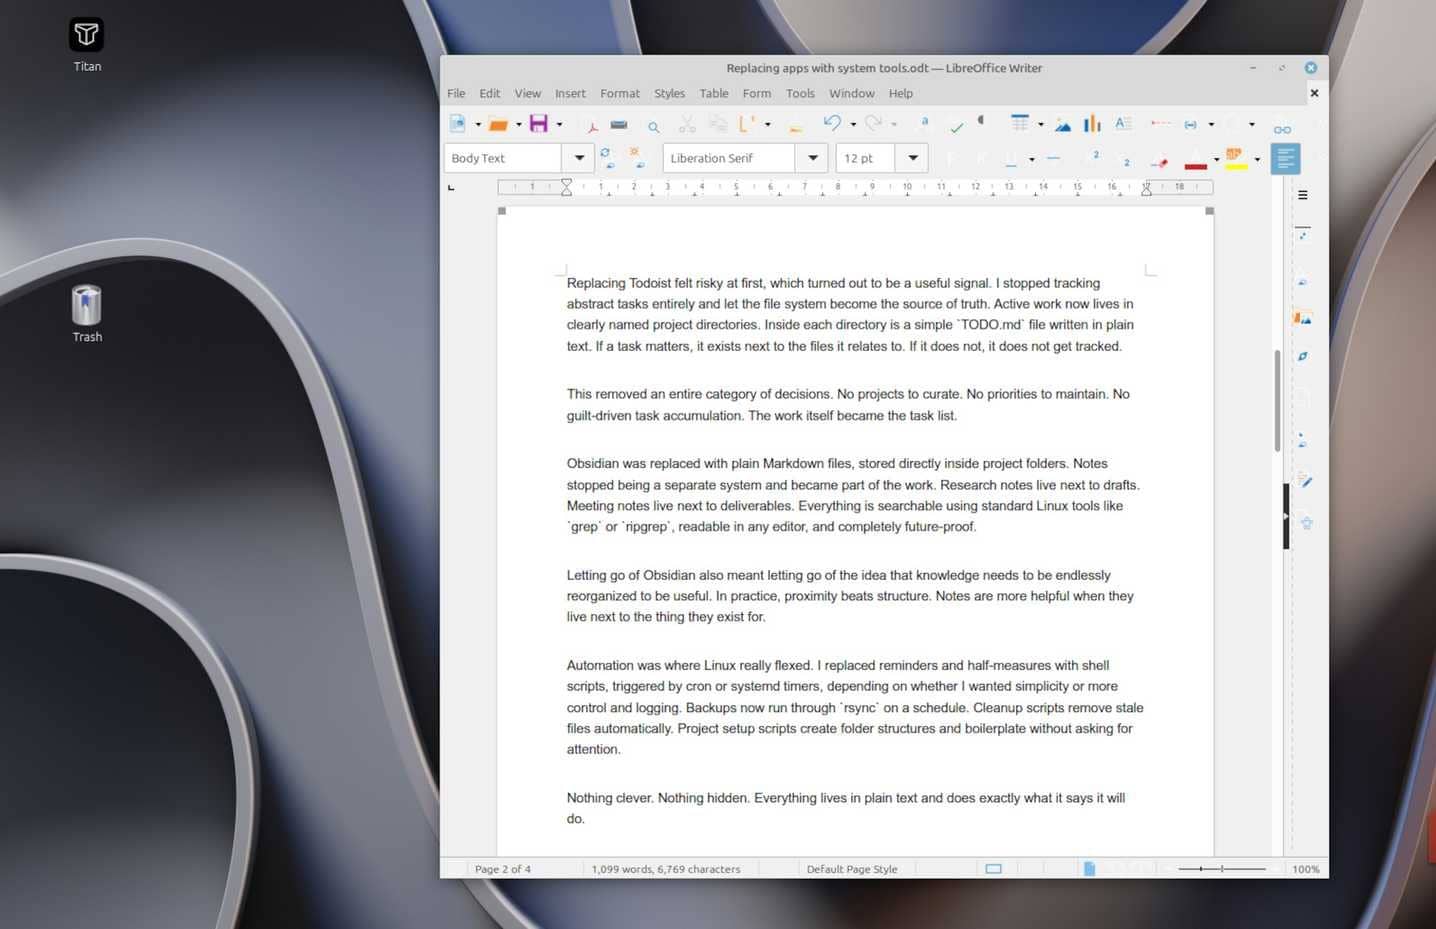Image resolution: width=1436 pixels, height=929 pixels.
Task: Insert a hyperlink with the chain icon
Action: click(x=1282, y=129)
